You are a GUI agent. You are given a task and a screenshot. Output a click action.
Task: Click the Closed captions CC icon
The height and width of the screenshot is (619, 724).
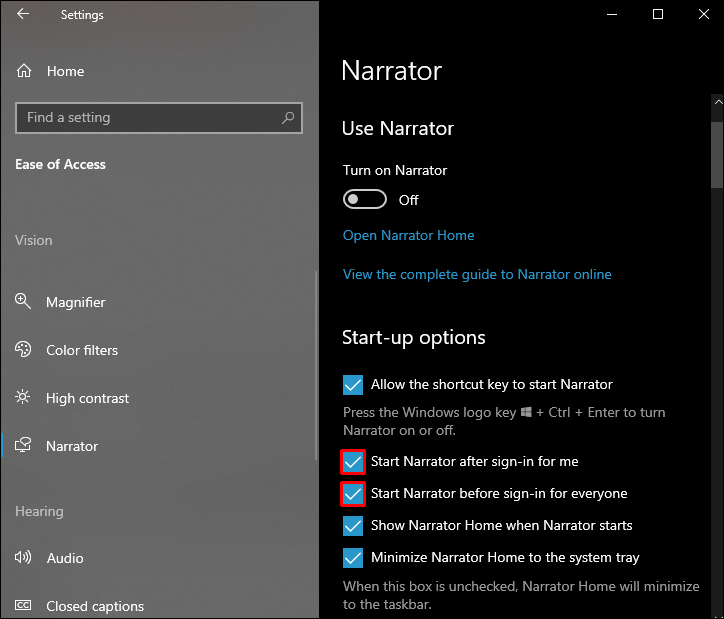click(x=23, y=605)
